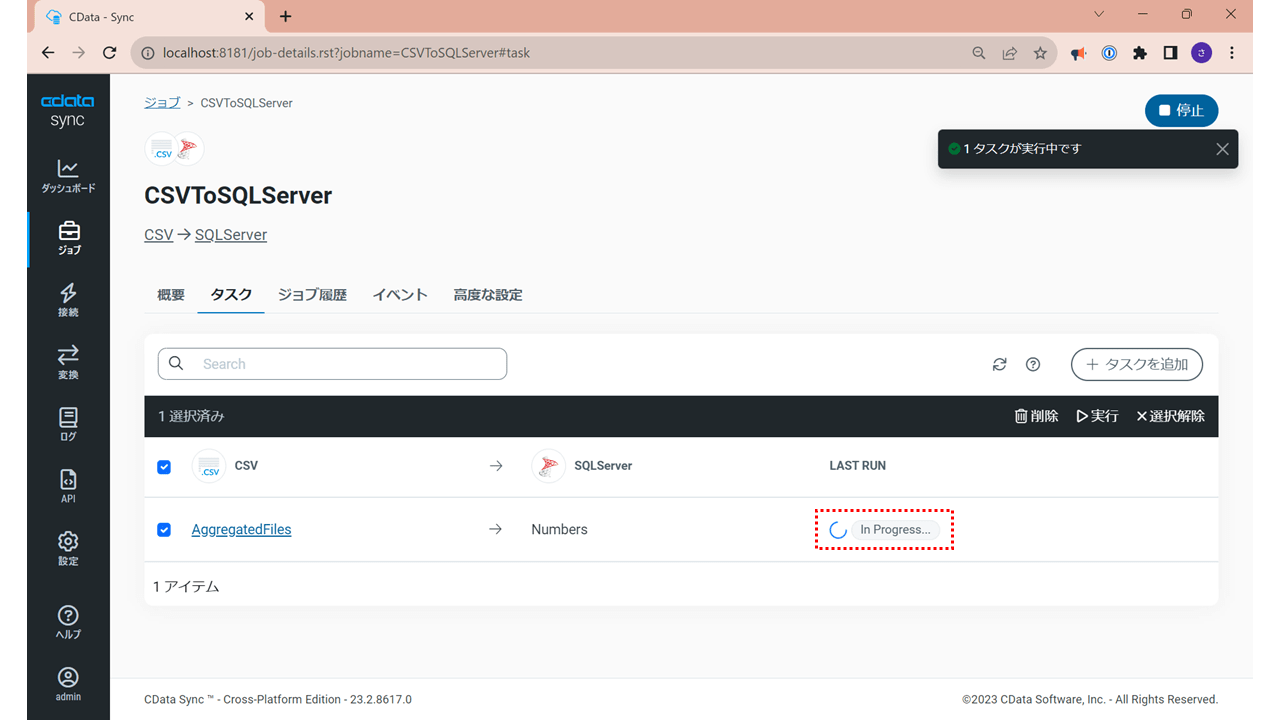This screenshot has width=1280, height=720.
Task: Dismiss the タスクが実行中です notification
Action: (x=1222, y=149)
